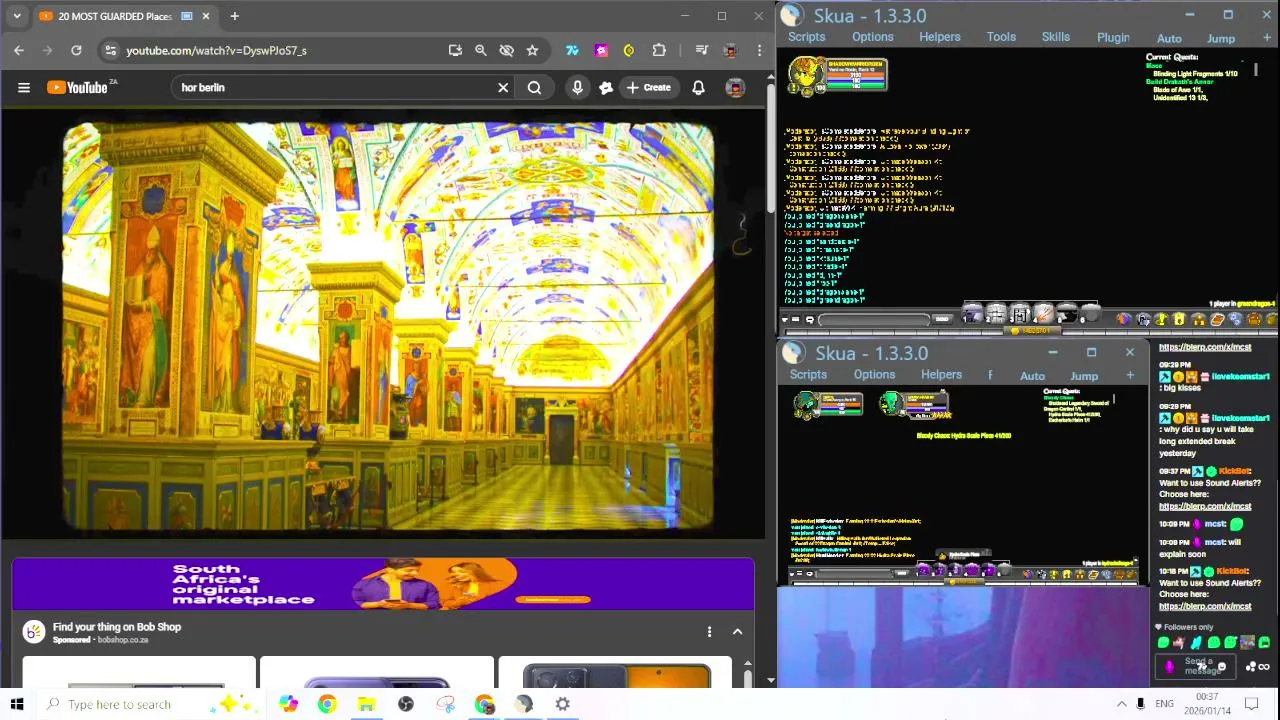This screenshot has width=1280, height=720.
Task: Open Helpers menu in lower Skua window
Action: (941, 375)
